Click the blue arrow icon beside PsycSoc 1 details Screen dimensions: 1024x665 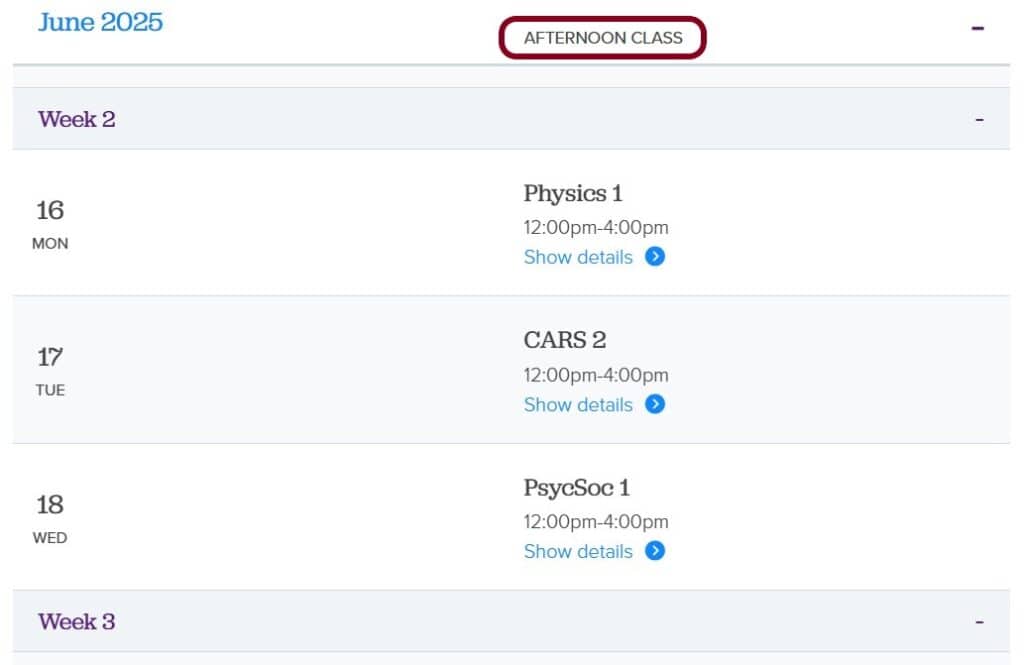tap(655, 551)
